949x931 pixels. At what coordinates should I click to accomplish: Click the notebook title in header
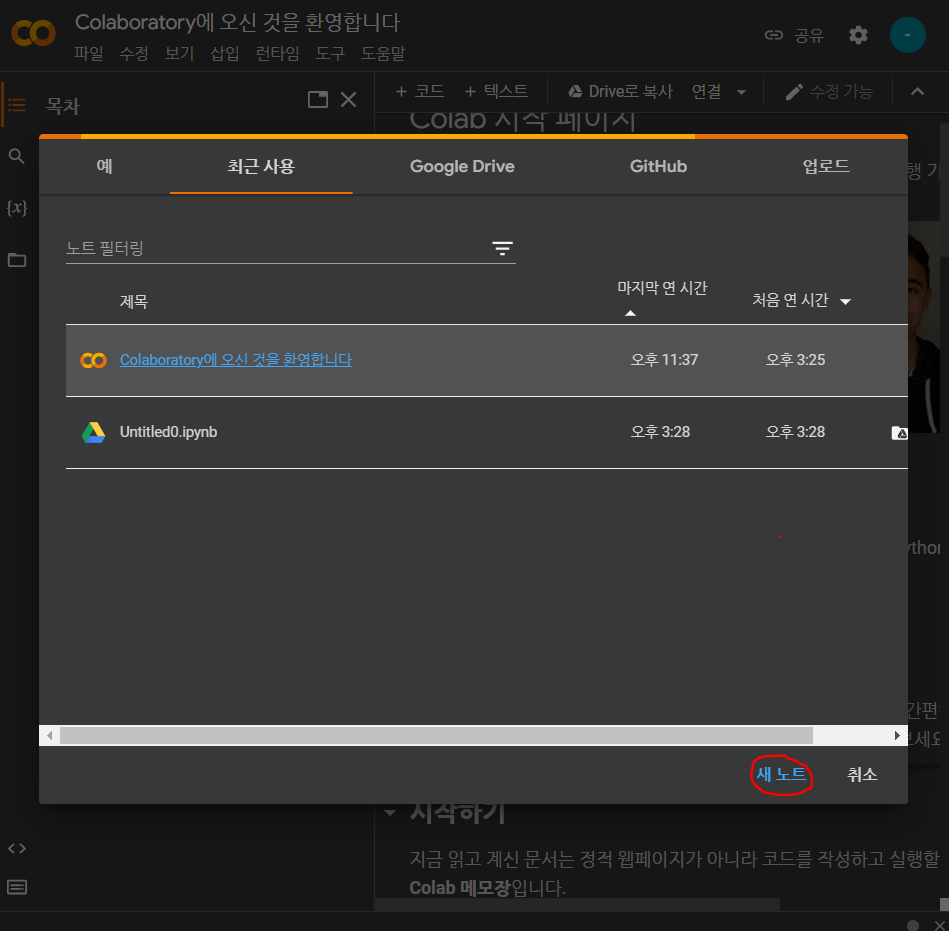[x=237, y=22]
